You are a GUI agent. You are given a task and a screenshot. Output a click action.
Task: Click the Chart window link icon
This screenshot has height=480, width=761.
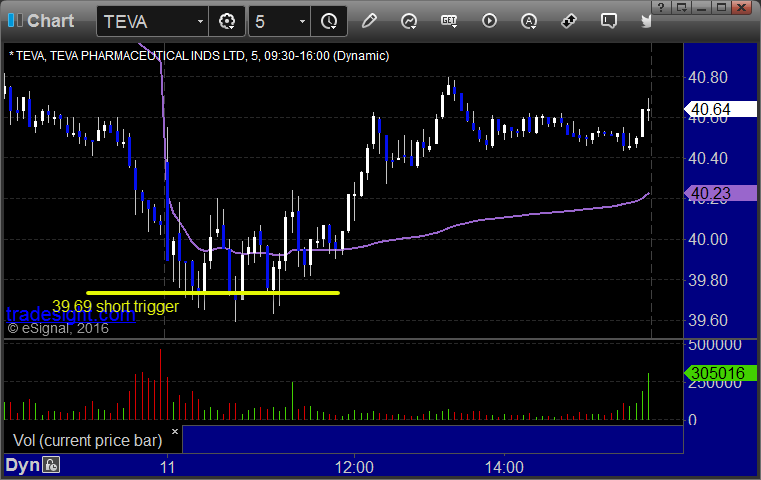tap(15, 20)
